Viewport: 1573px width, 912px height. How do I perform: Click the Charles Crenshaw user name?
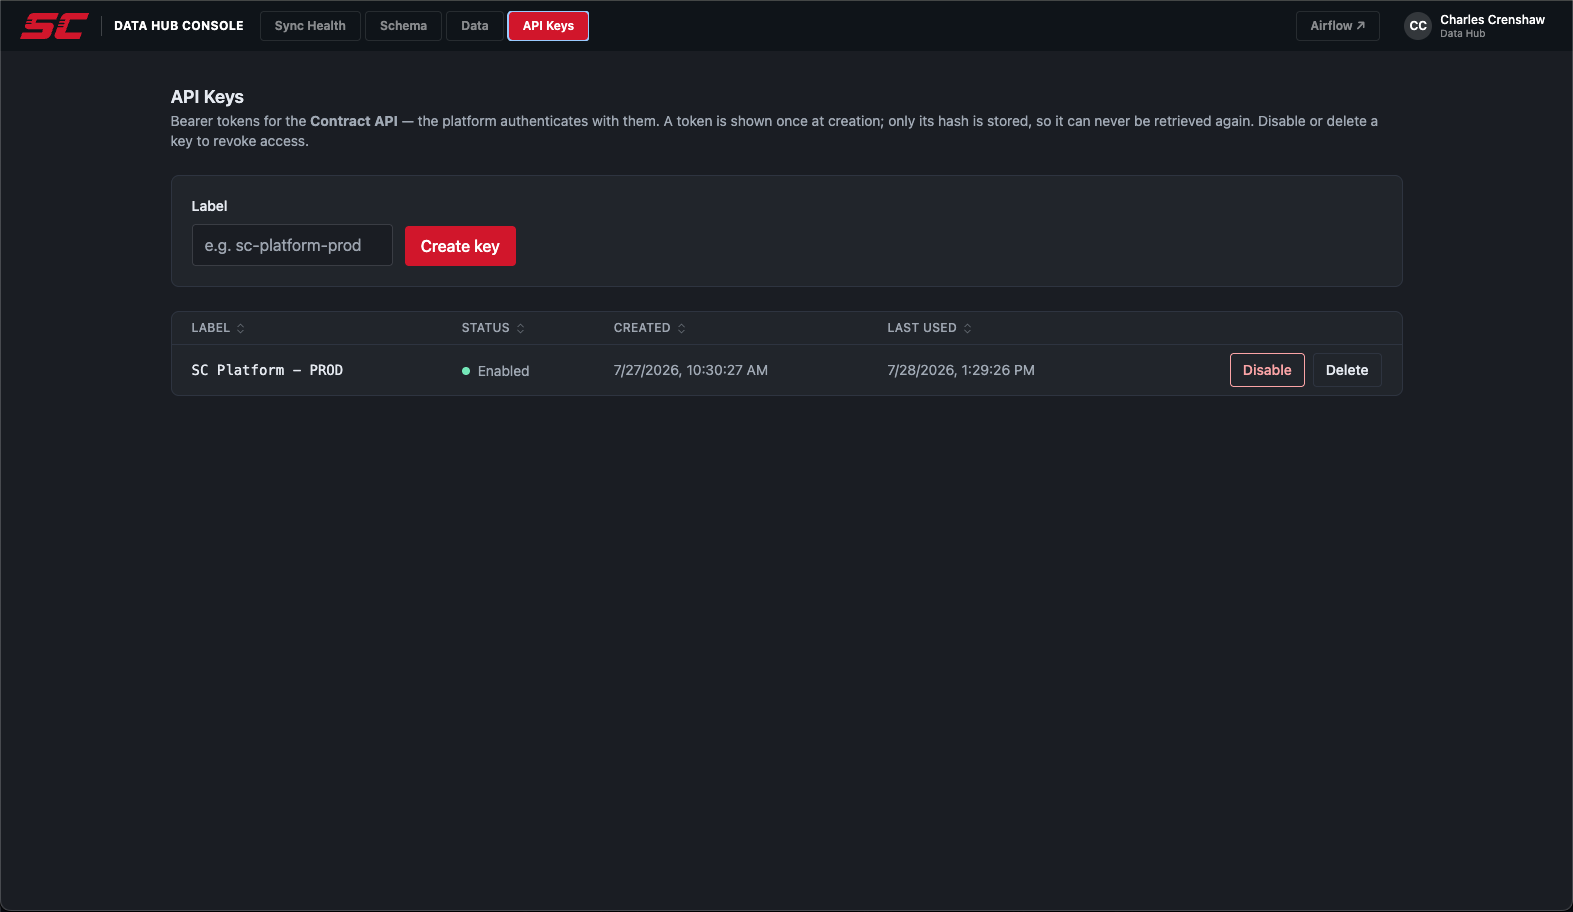1492,20
